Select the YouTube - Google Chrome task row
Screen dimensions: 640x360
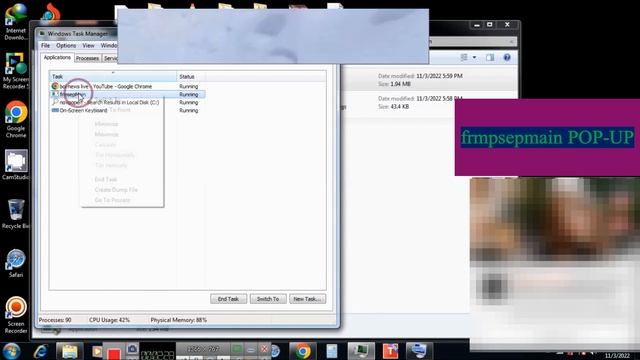(127, 87)
